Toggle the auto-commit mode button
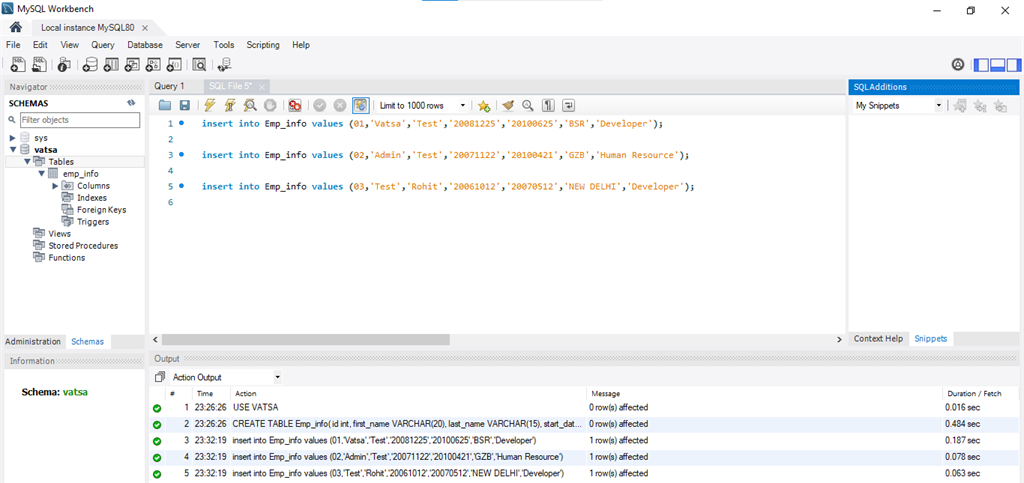 point(360,105)
